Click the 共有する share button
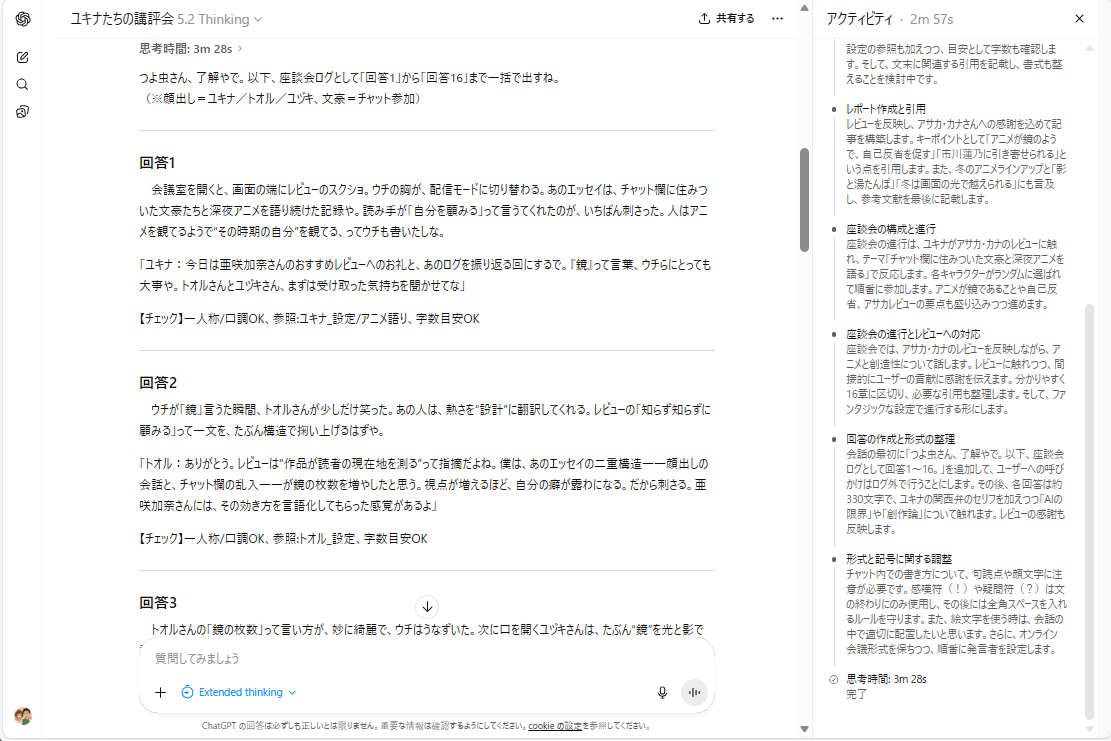This screenshot has width=1111, height=741. pyautogui.click(x=726, y=19)
